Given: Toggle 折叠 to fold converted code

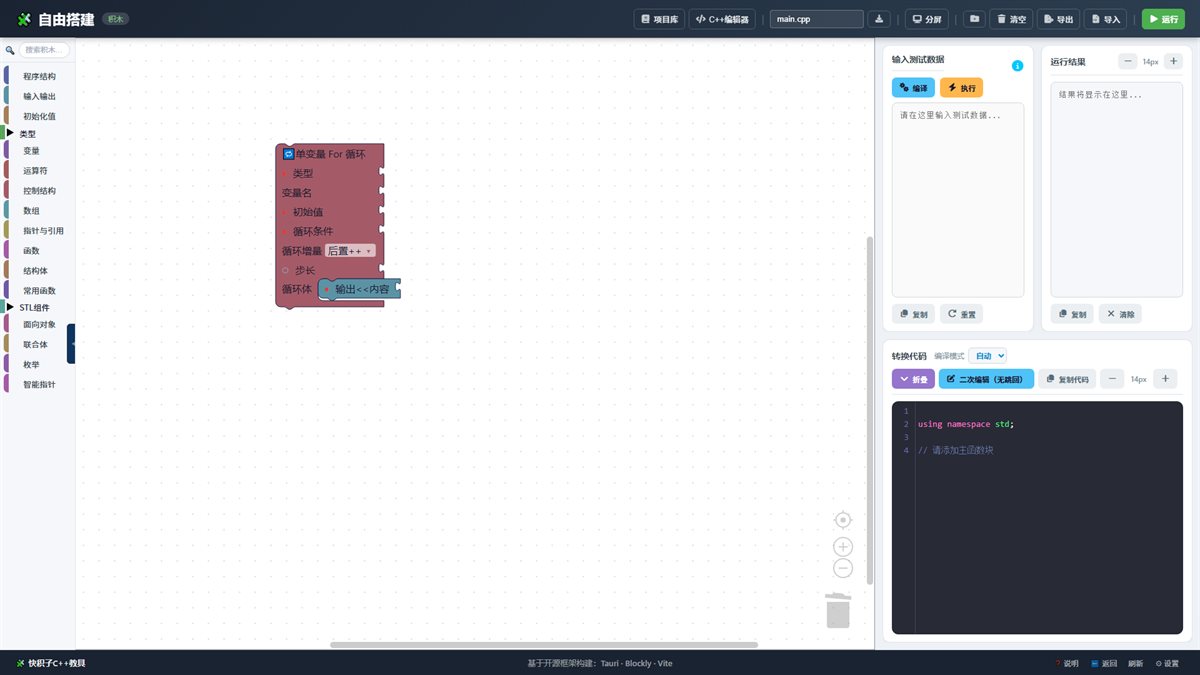Looking at the screenshot, I should [913, 379].
